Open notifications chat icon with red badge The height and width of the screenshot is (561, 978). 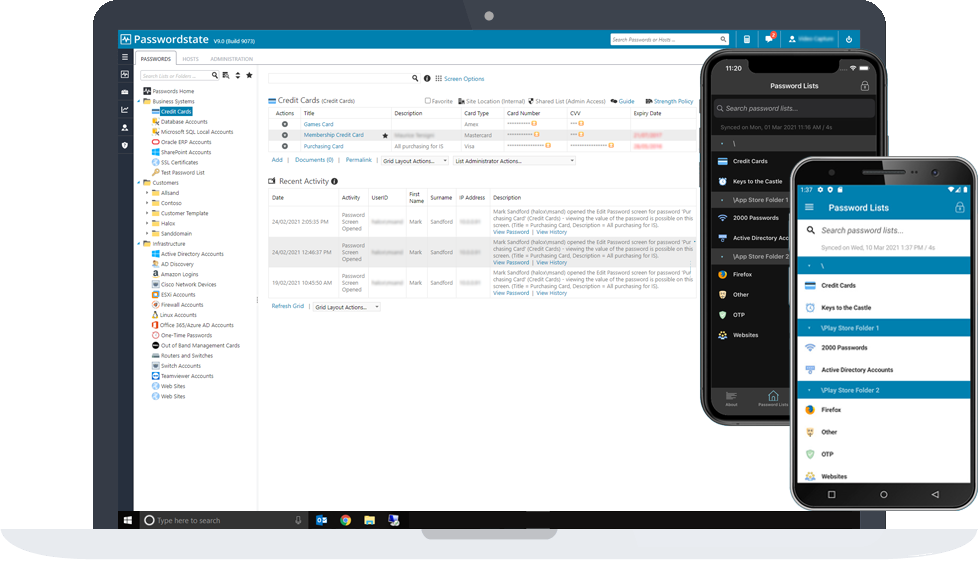pyautogui.click(x=769, y=39)
